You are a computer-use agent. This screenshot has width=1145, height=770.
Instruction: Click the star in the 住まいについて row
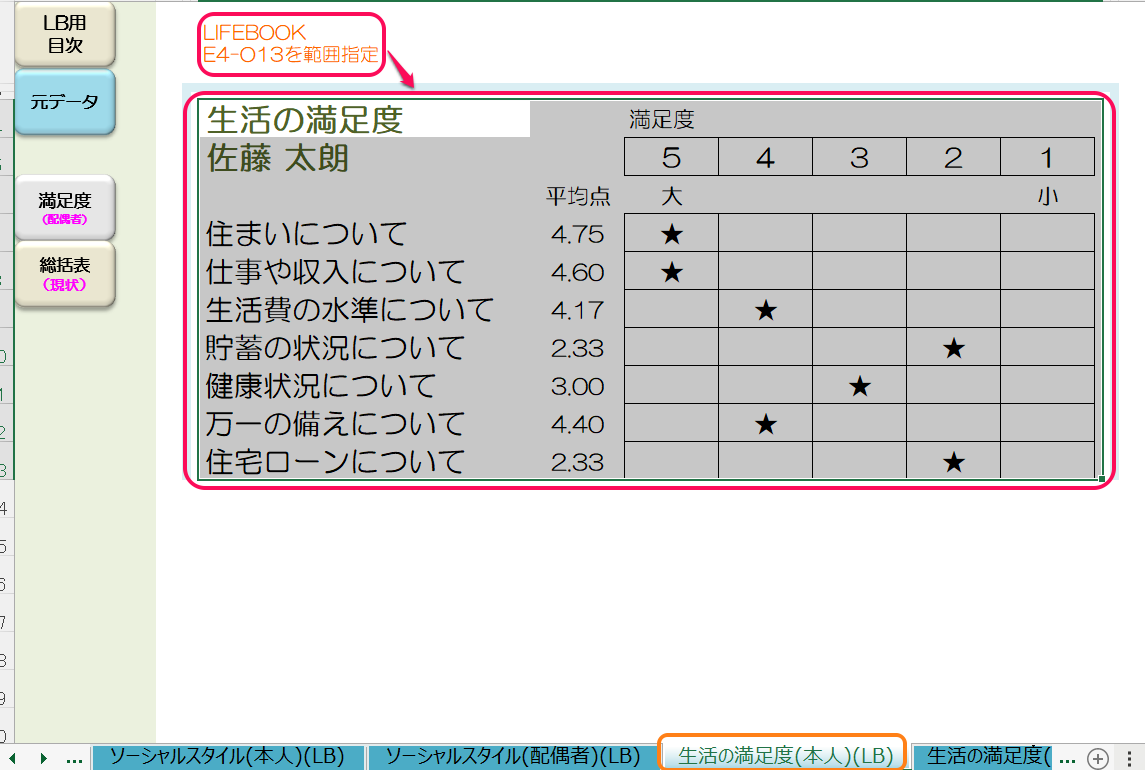tap(671, 234)
